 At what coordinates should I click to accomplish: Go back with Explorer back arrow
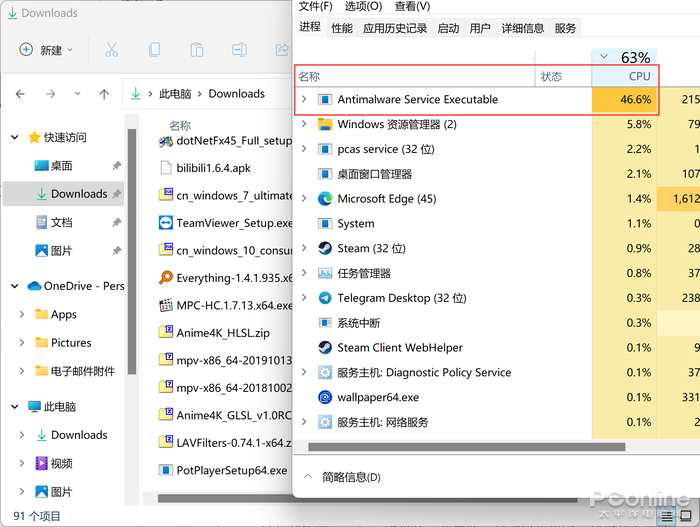pos(20,94)
